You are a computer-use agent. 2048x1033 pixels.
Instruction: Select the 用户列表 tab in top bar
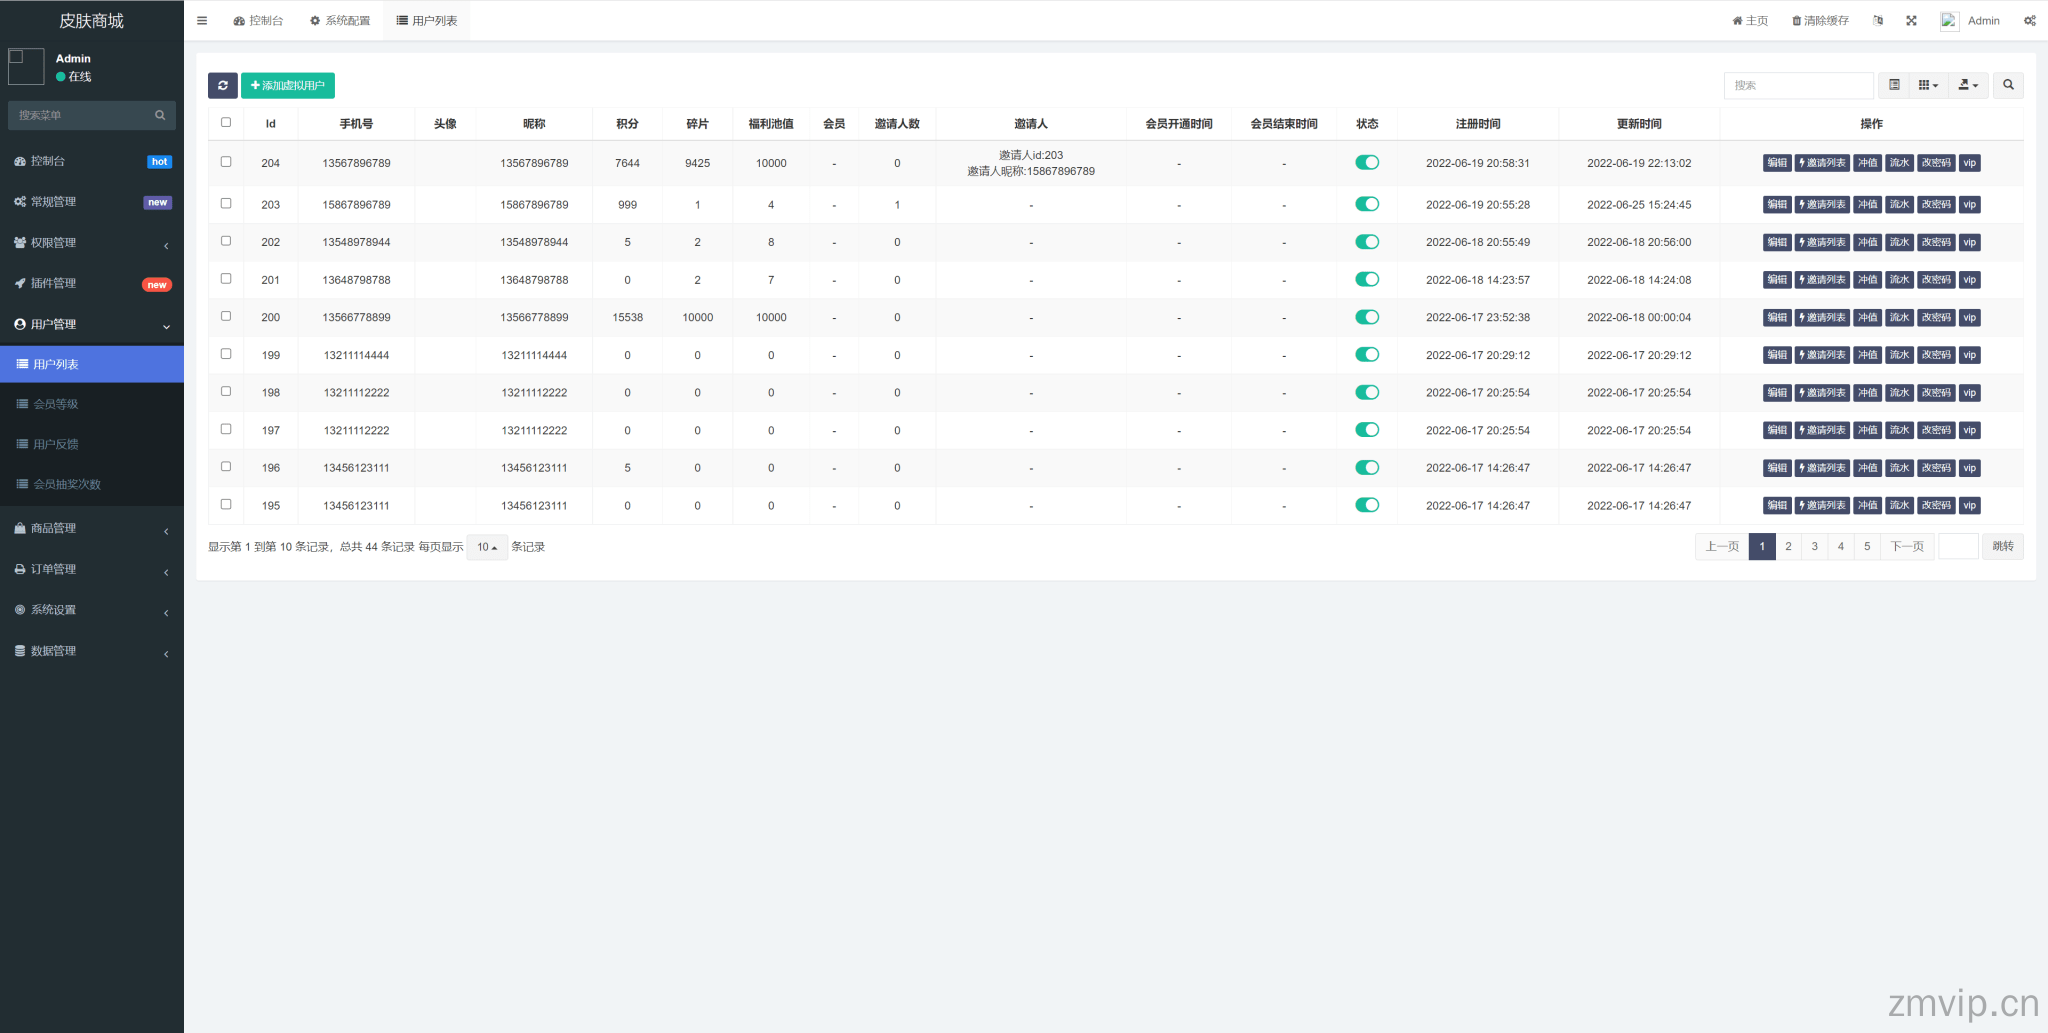pyautogui.click(x=427, y=20)
